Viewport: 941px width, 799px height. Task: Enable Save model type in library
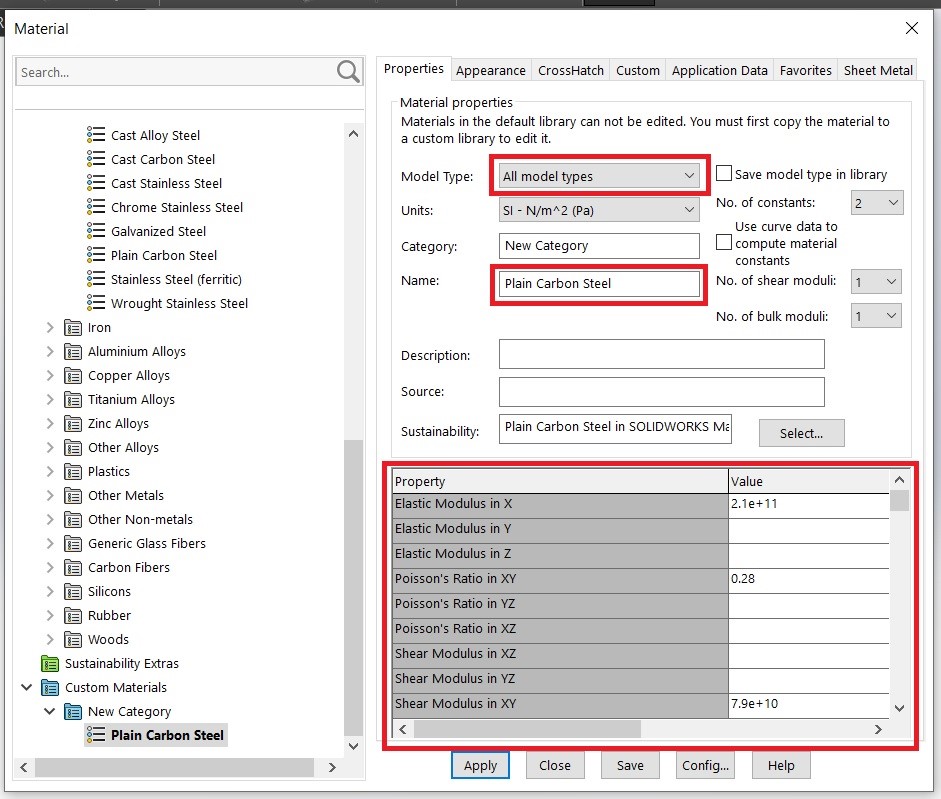[724, 173]
